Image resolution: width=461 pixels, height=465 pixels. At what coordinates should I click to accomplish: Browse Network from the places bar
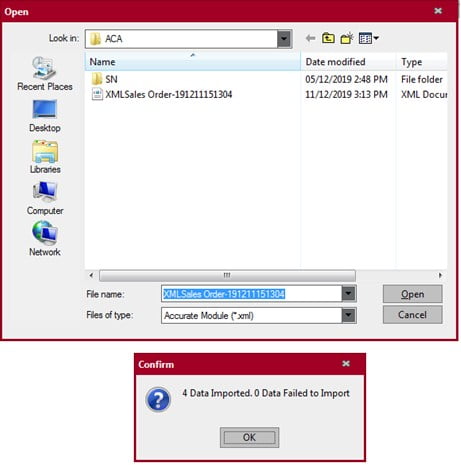pos(45,239)
